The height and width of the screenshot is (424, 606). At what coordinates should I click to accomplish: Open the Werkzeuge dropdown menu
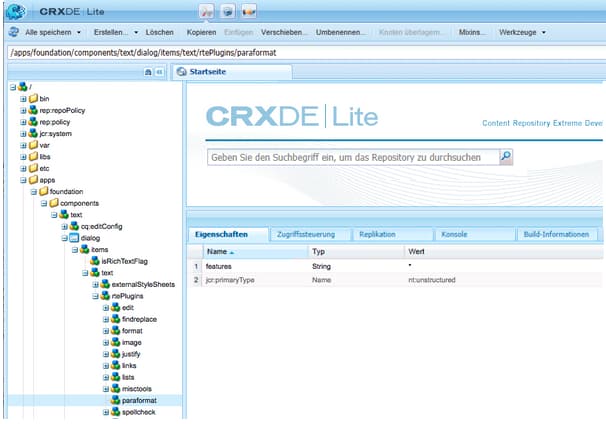(522, 32)
